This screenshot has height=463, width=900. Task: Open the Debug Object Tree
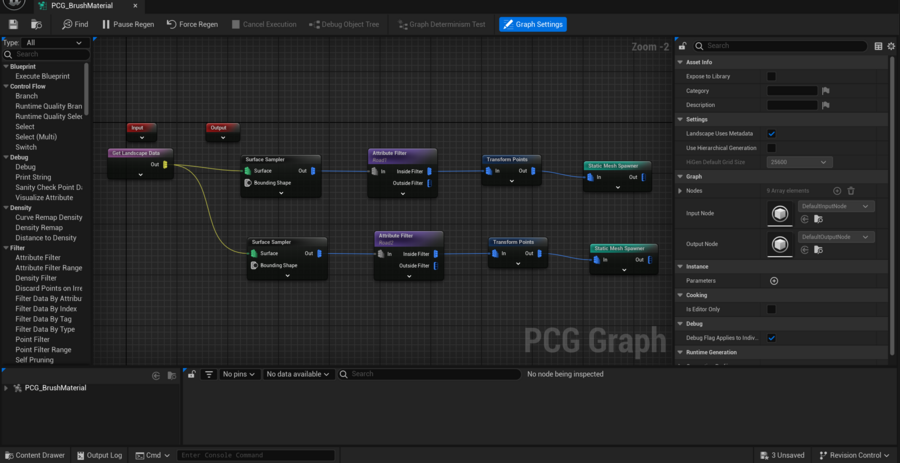point(344,24)
